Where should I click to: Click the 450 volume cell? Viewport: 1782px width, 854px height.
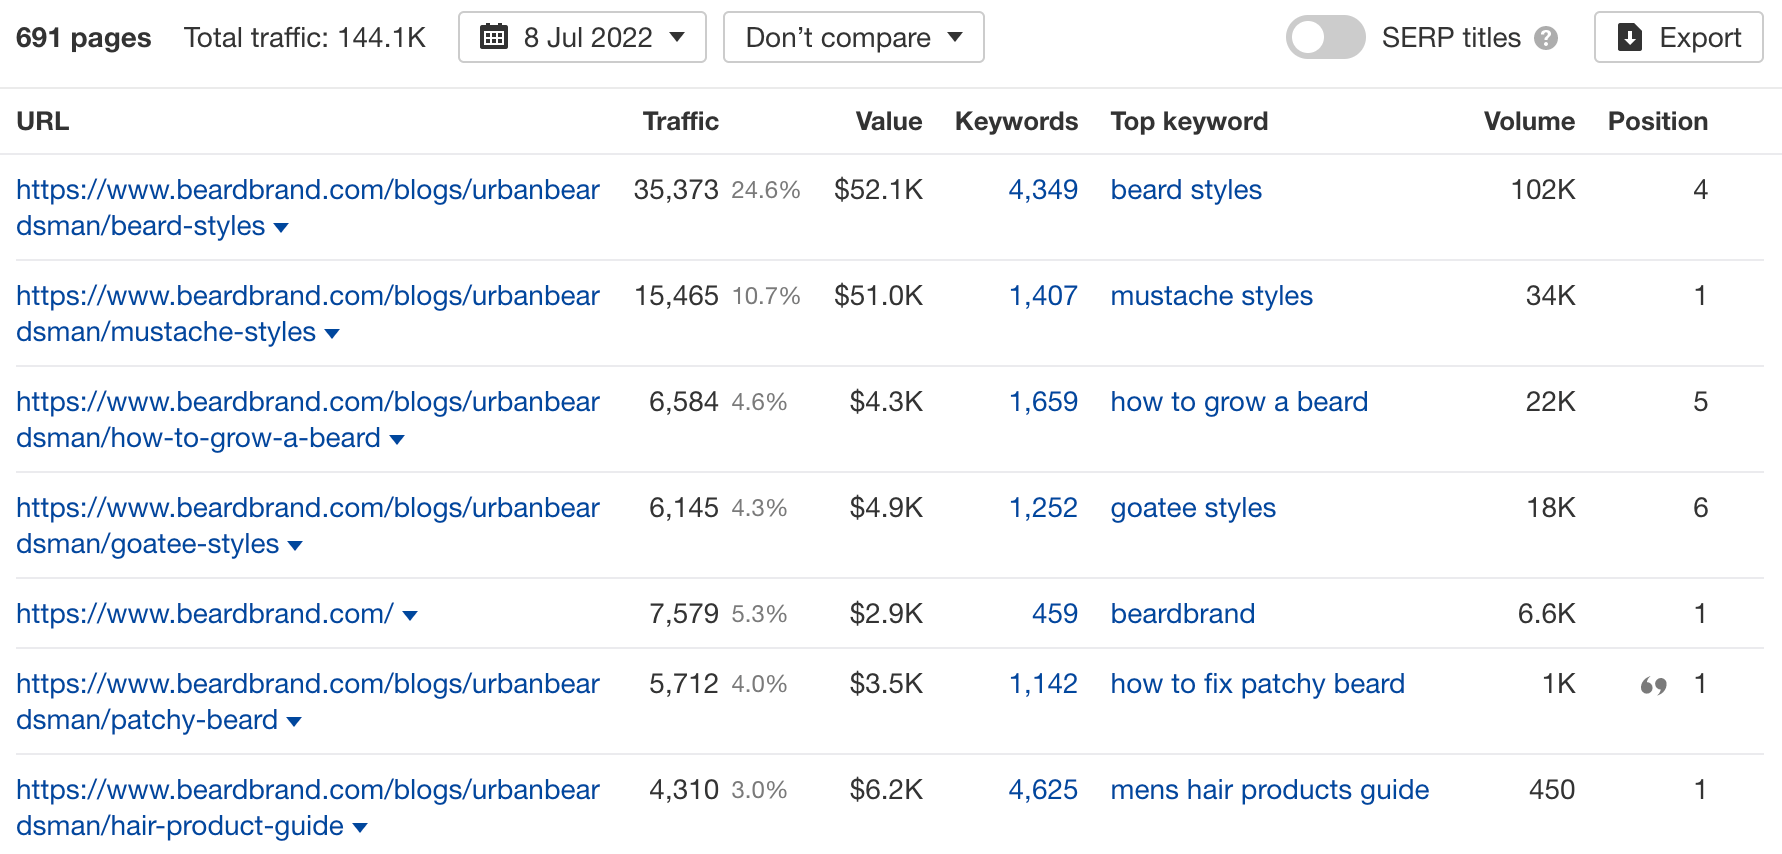[x=1552, y=790]
